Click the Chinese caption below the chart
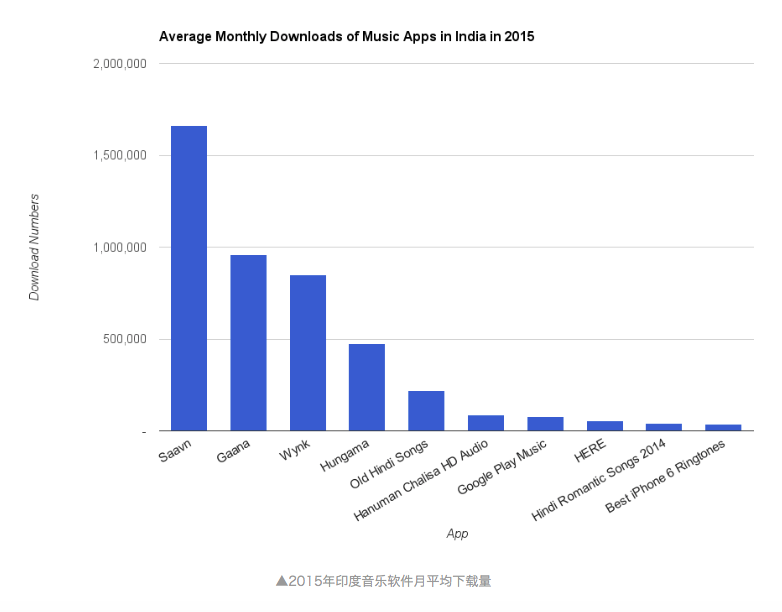 coord(384,581)
